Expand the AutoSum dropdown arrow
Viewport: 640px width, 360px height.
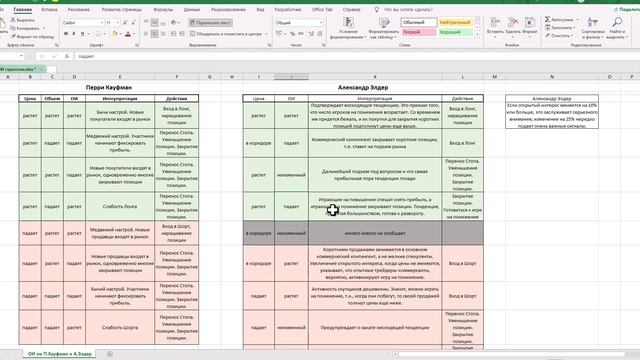578,20
